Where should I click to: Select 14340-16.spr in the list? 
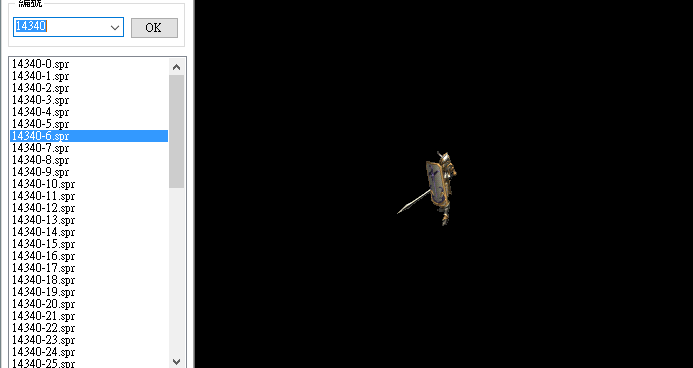click(x=89, y=256)
